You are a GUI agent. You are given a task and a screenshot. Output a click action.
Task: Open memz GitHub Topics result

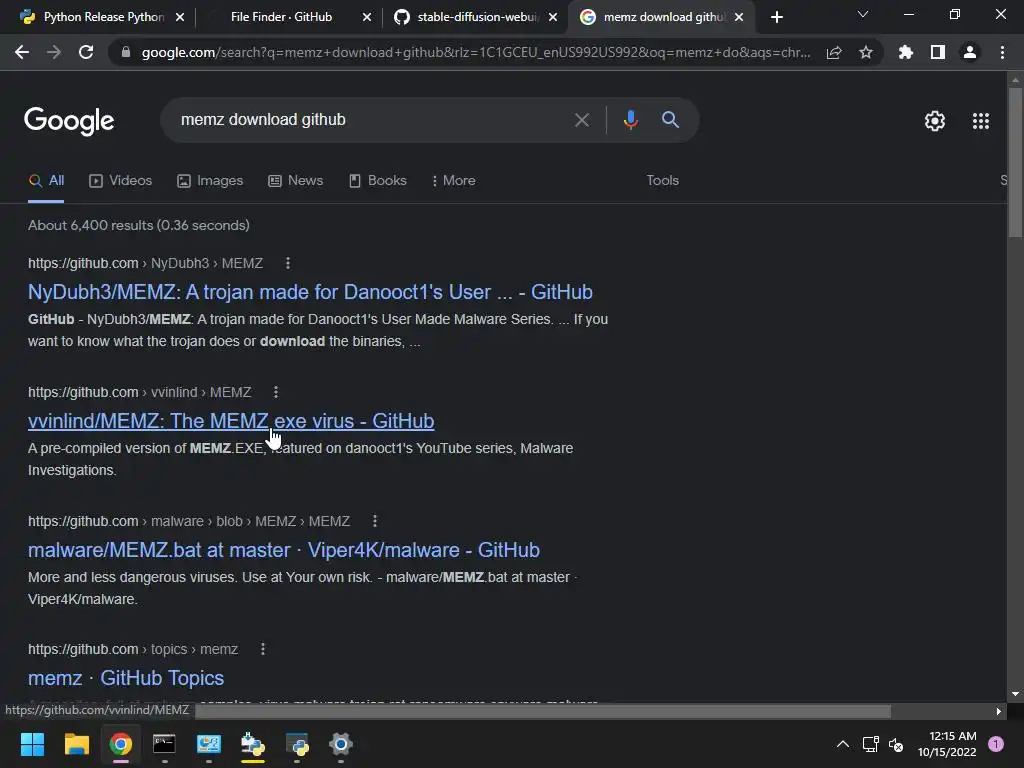click(126, 678)
